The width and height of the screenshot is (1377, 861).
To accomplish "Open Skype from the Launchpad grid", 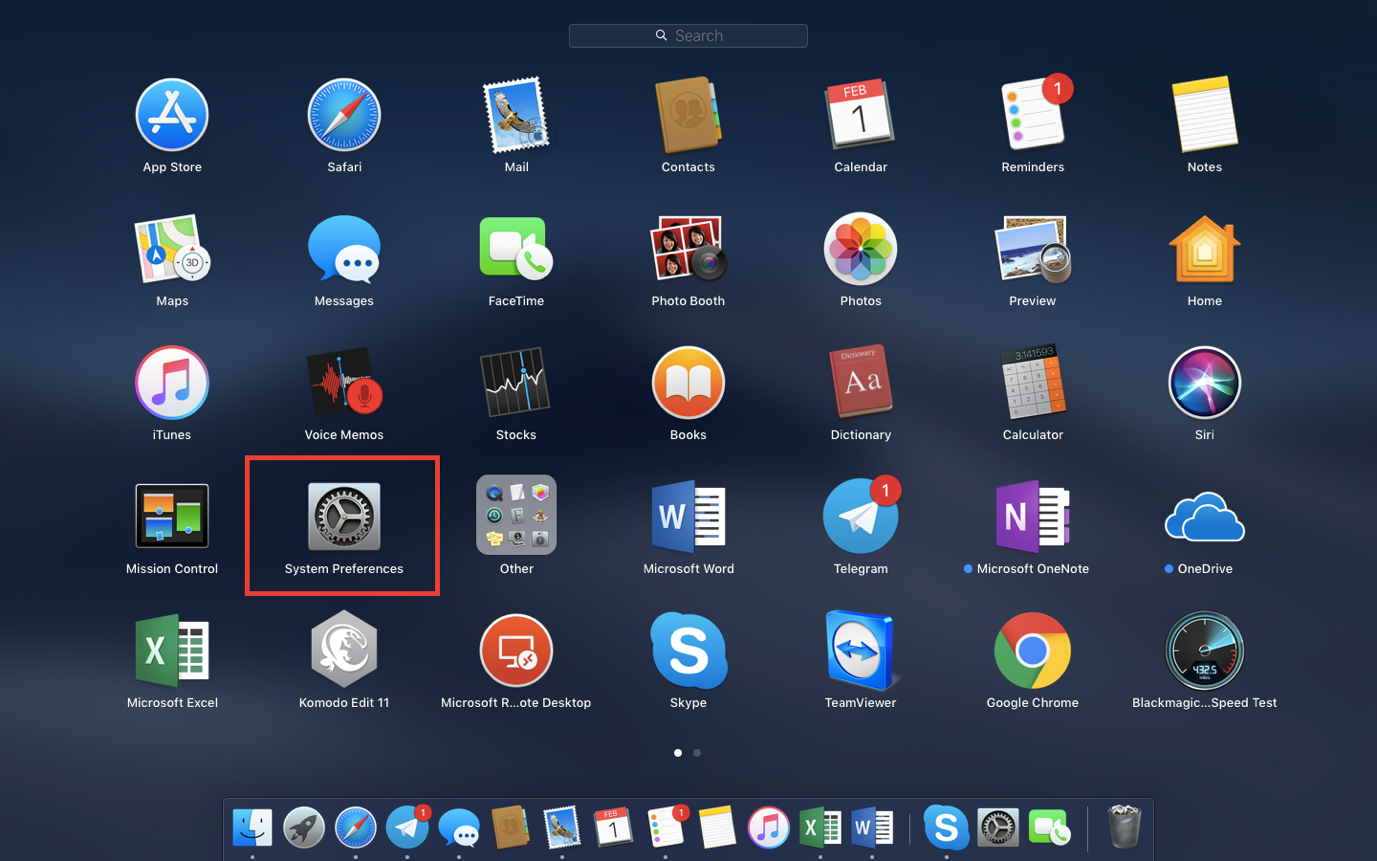I will [688, 650].
